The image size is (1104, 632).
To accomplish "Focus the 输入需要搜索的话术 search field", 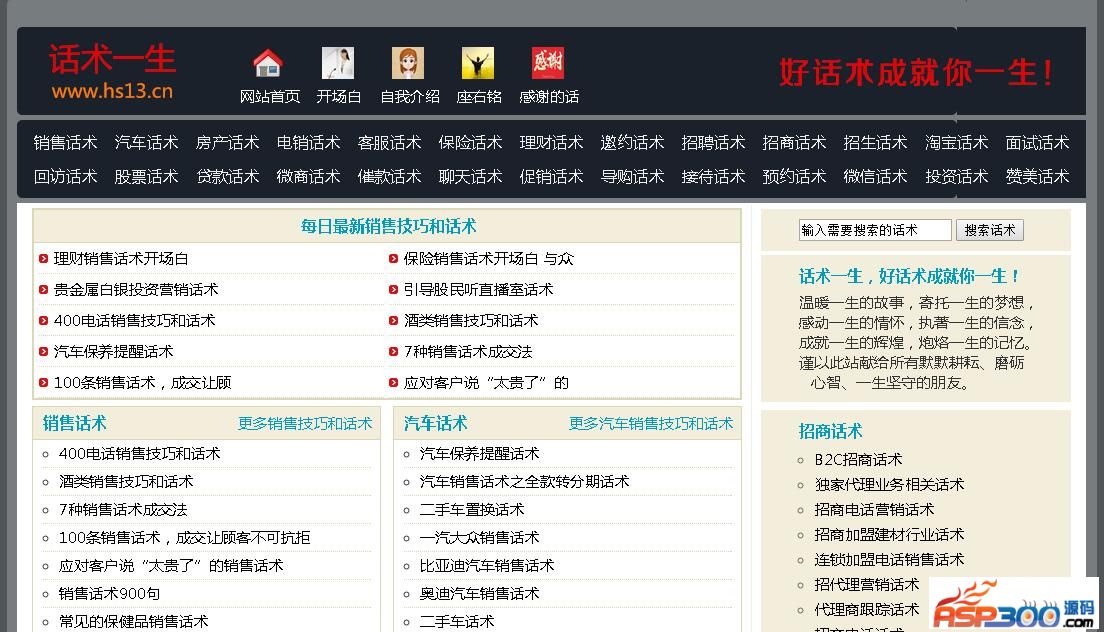I will tap(874, 230).
